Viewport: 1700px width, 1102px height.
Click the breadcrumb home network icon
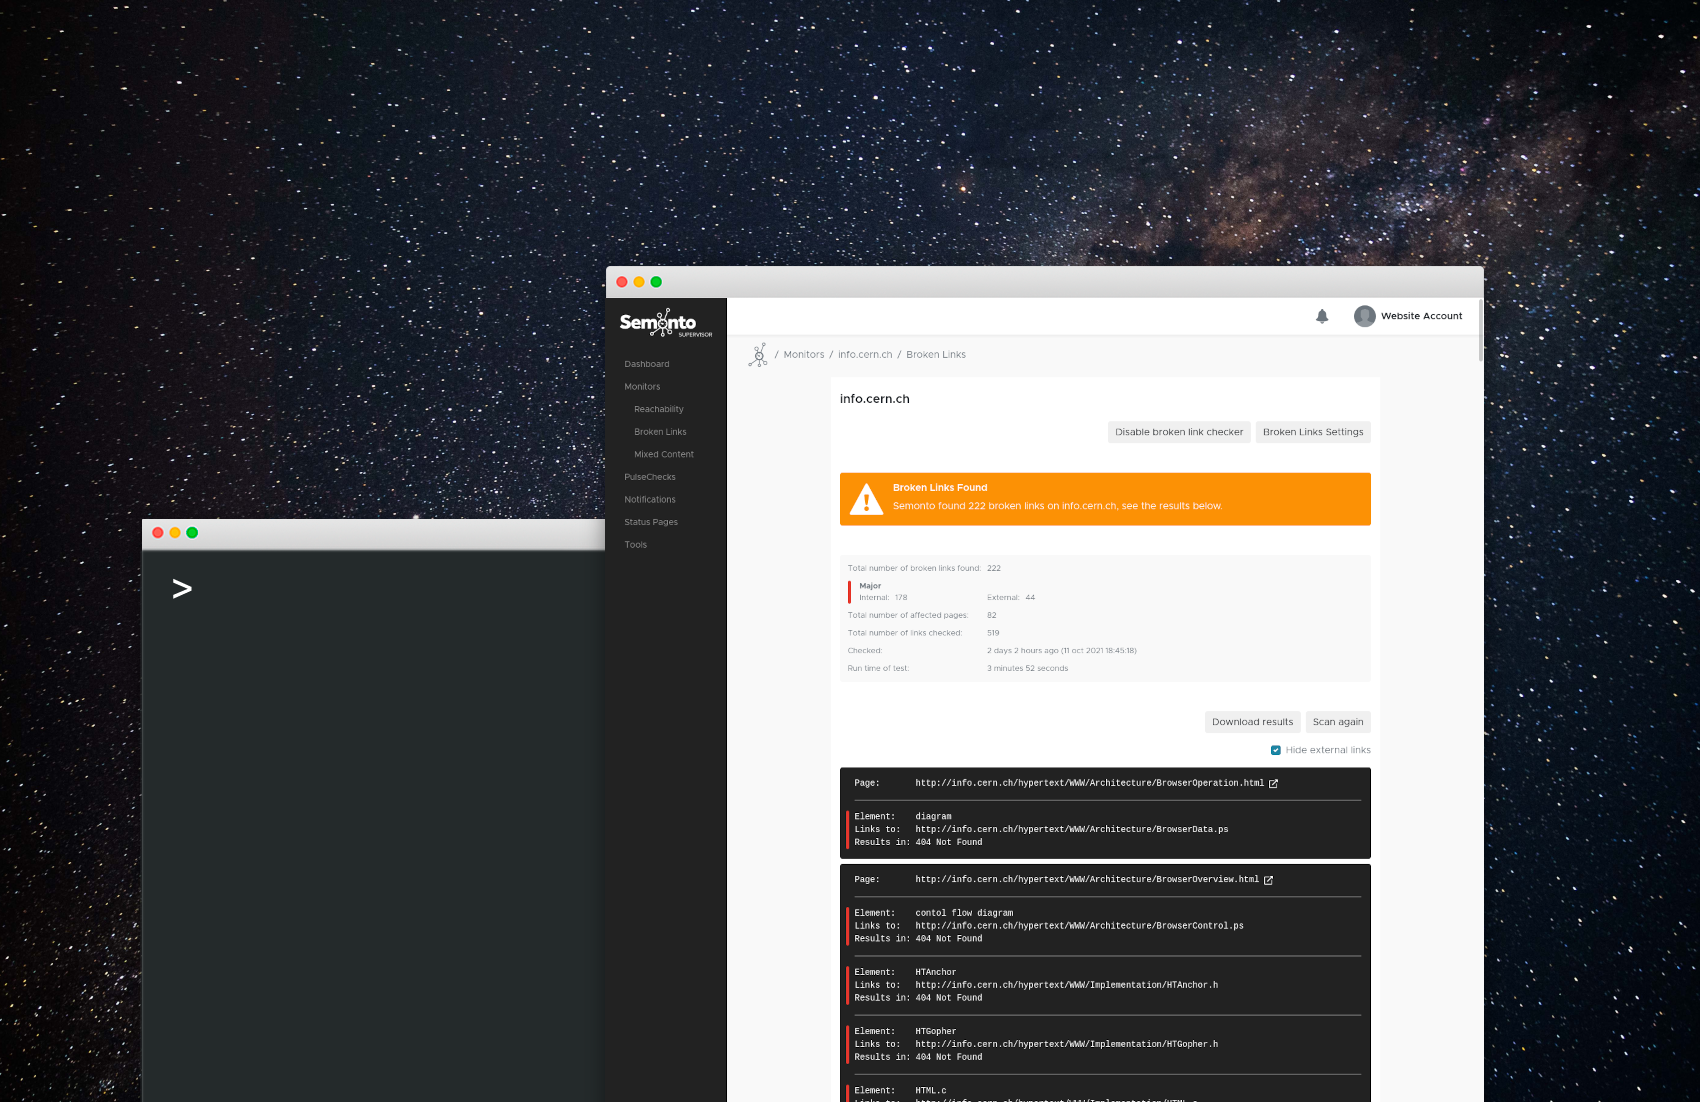758,355
